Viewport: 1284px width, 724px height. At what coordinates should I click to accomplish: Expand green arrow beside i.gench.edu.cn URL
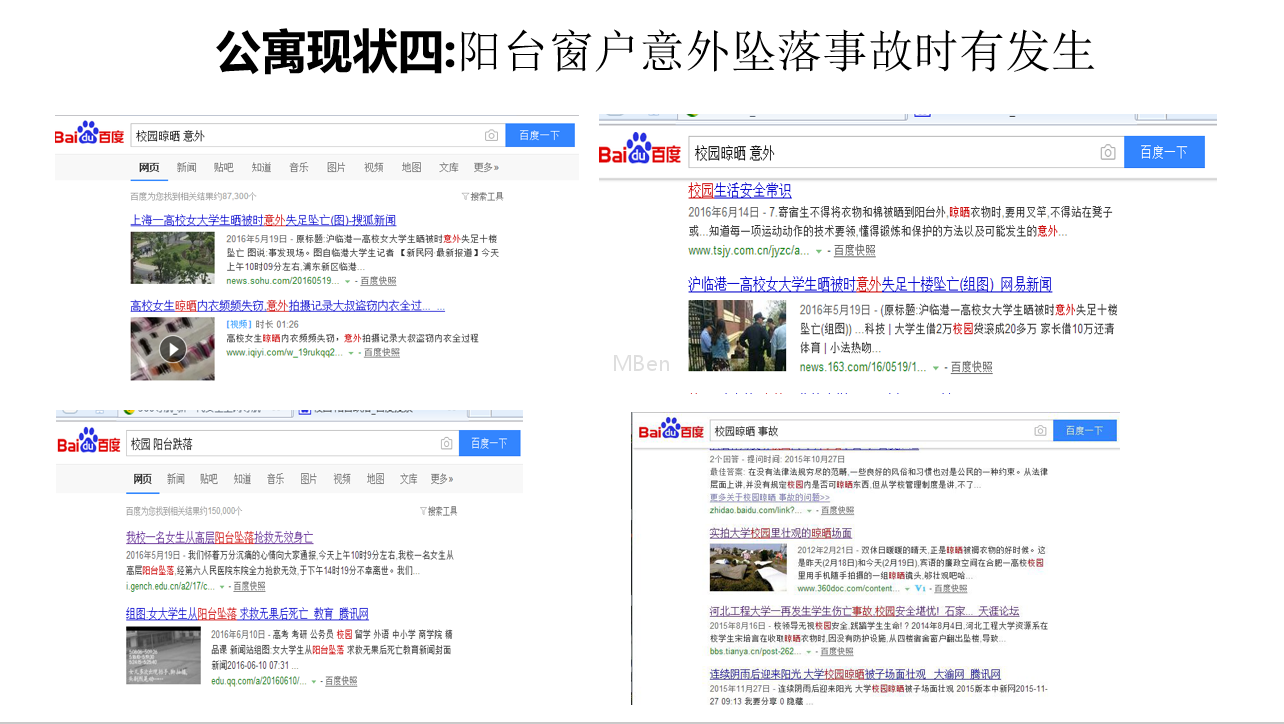pos(224,587)
